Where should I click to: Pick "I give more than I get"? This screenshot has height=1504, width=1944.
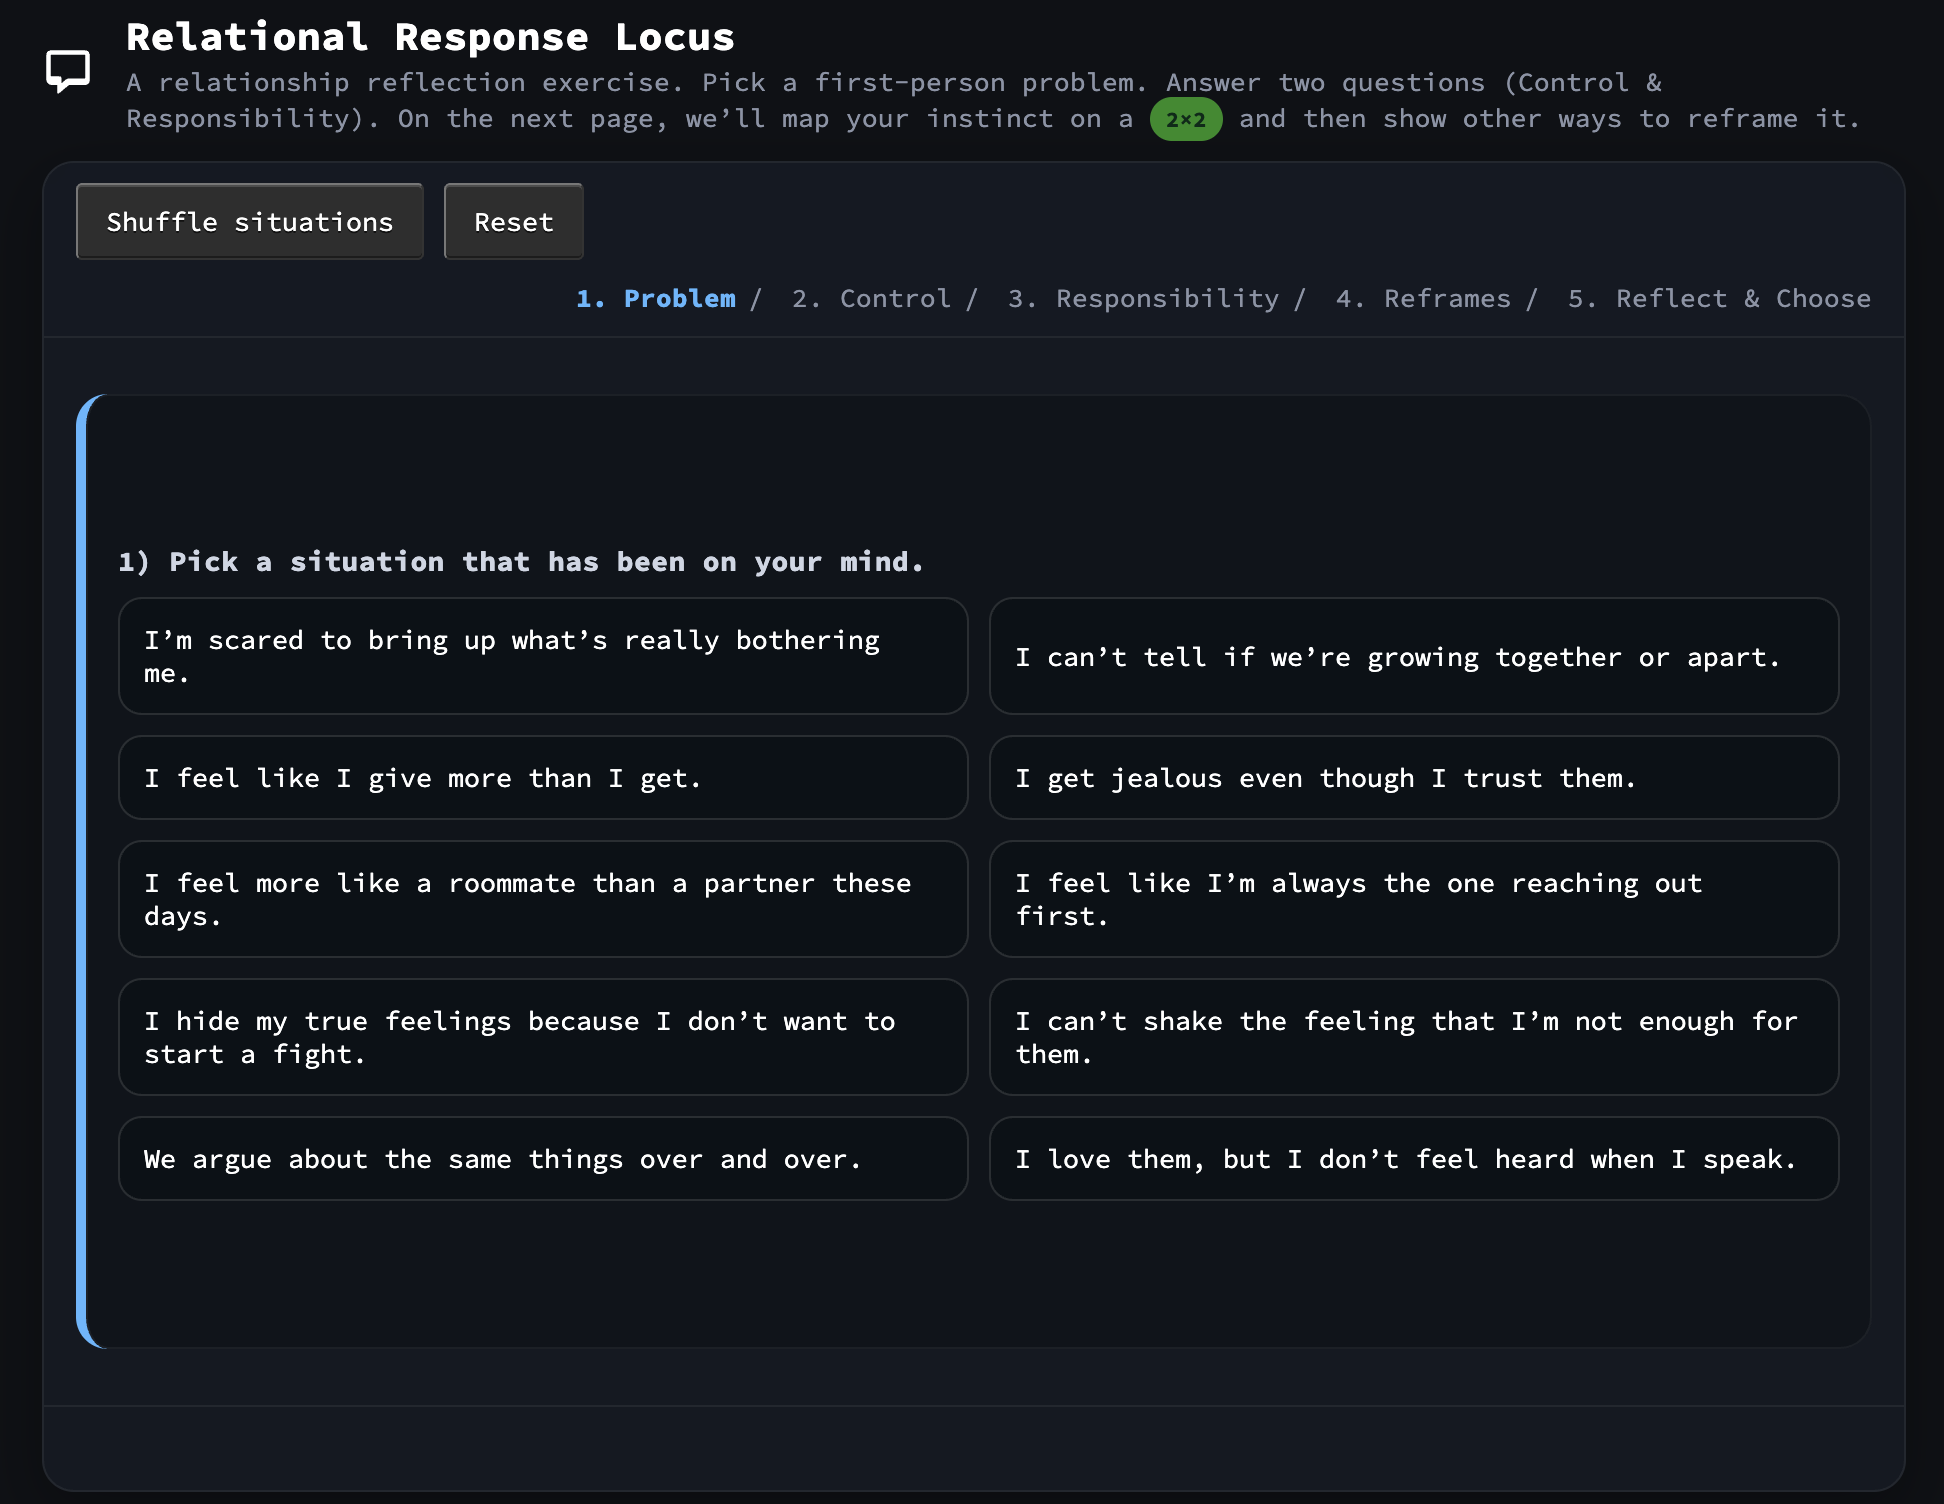tap(543, 778)
